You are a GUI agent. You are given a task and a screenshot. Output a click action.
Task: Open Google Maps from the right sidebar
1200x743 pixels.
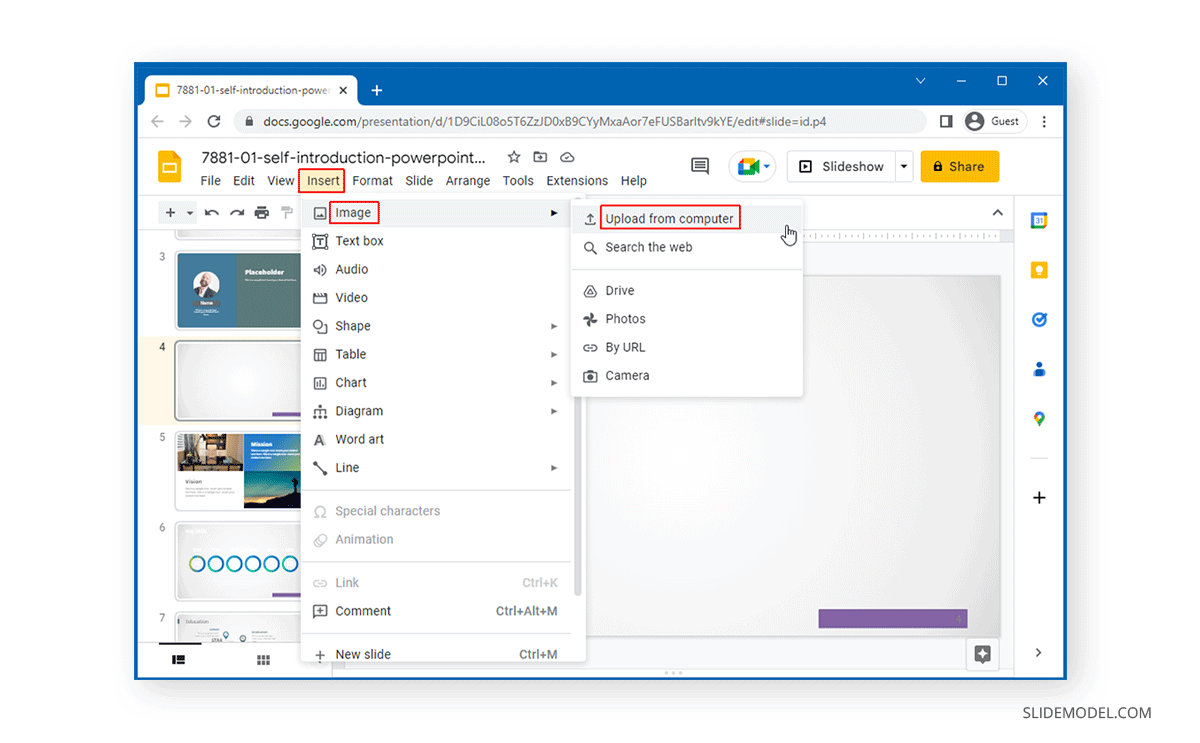click(x=1038, y=418)
